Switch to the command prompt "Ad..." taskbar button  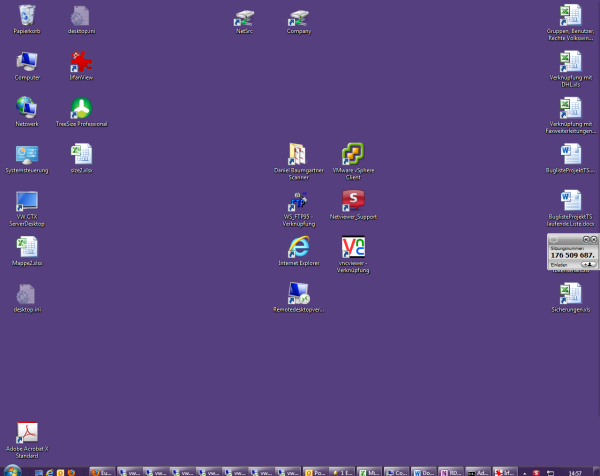(478, 472)
